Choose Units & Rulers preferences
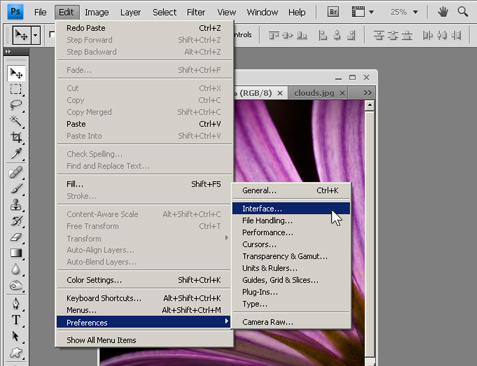 (291, 268)
